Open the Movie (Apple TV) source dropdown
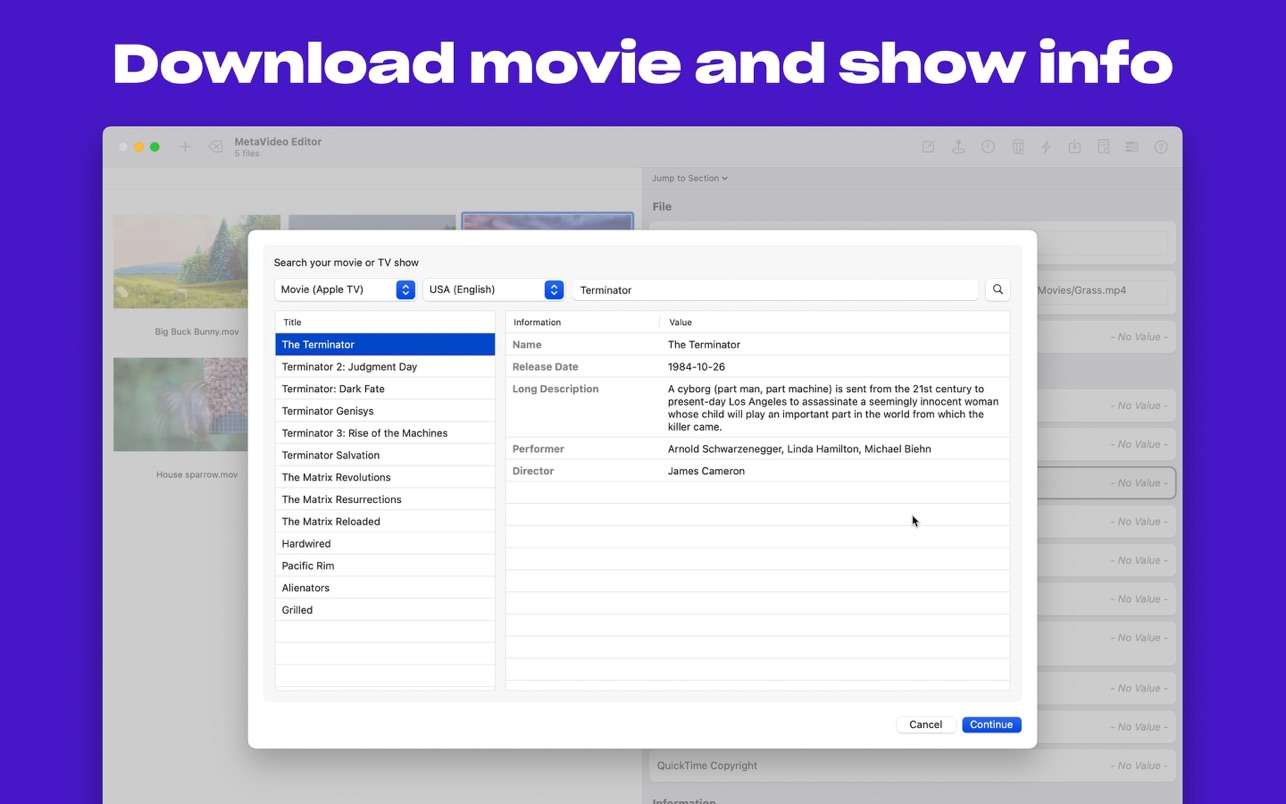 (345, 289)
